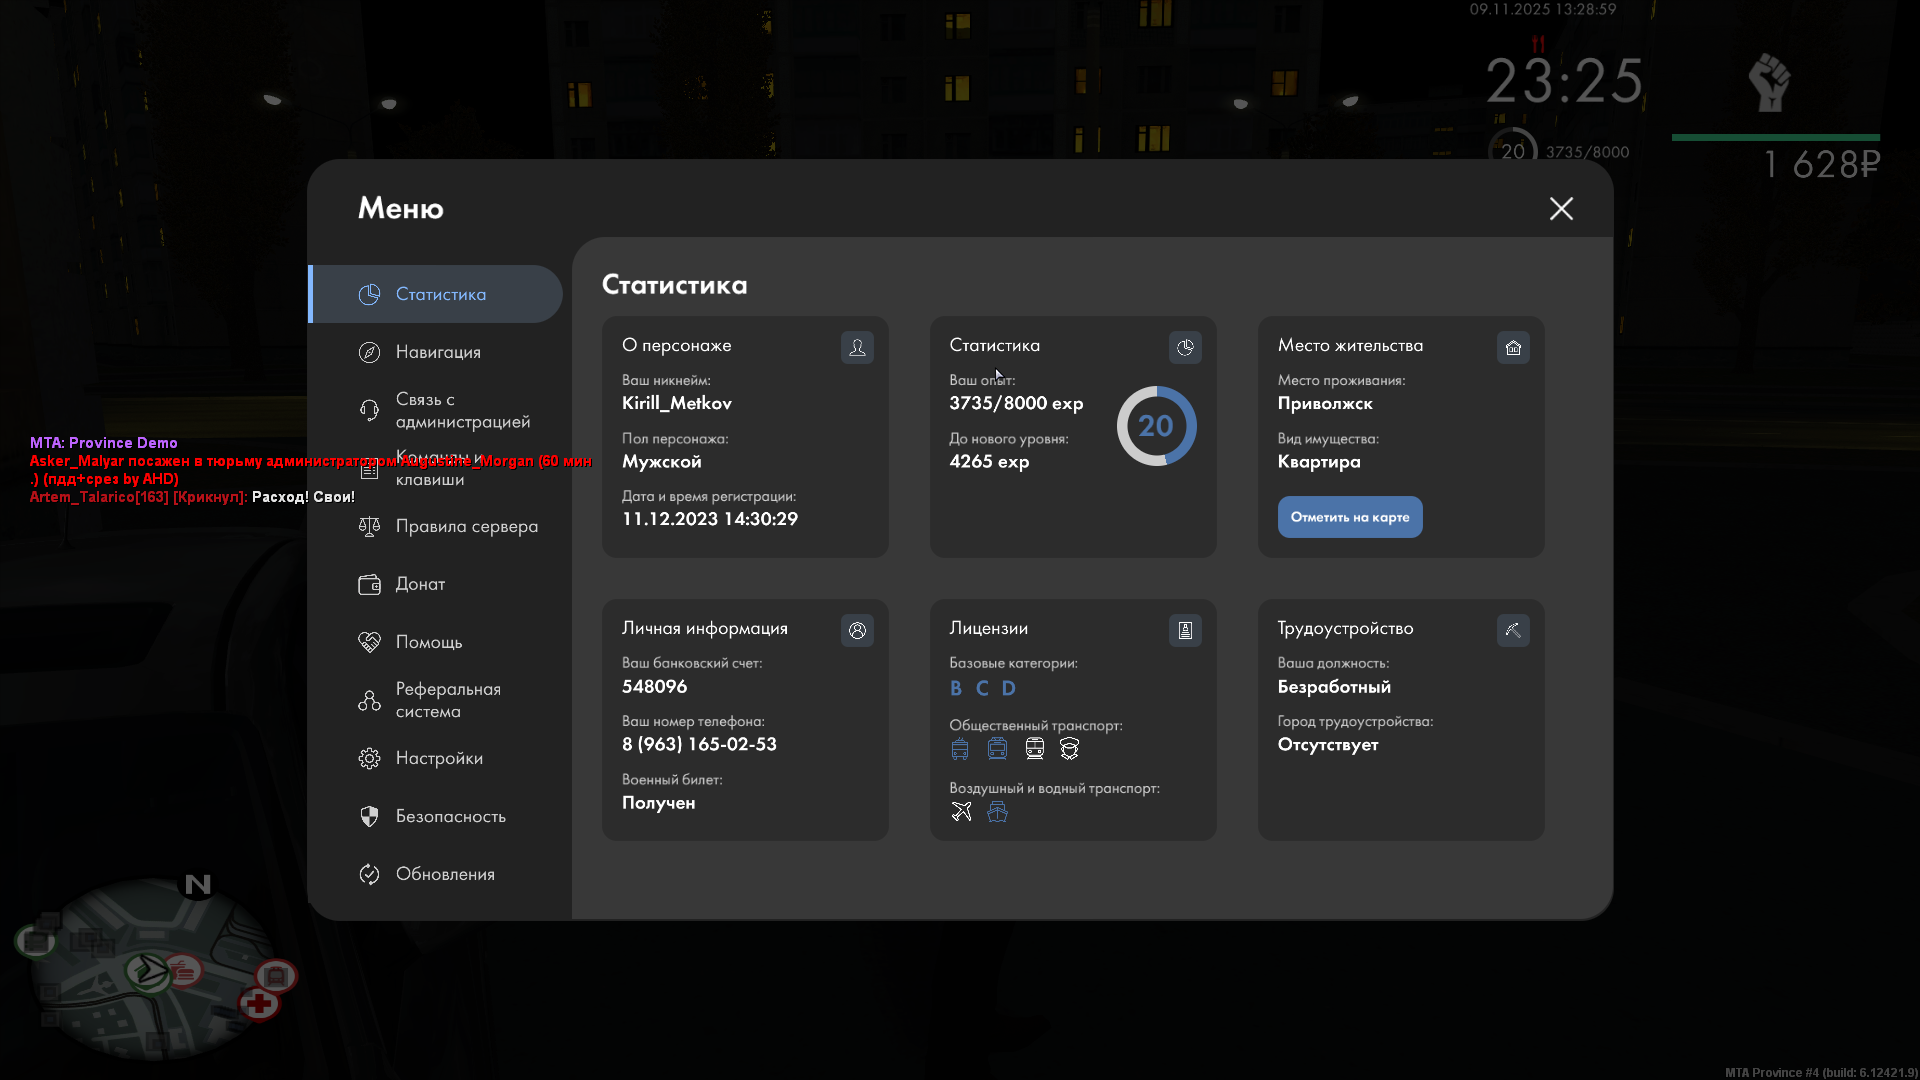Go to Правила сервера section
Image resolution: width=1920 pixels, height=1080 pixels.
(x=466, y=526)
